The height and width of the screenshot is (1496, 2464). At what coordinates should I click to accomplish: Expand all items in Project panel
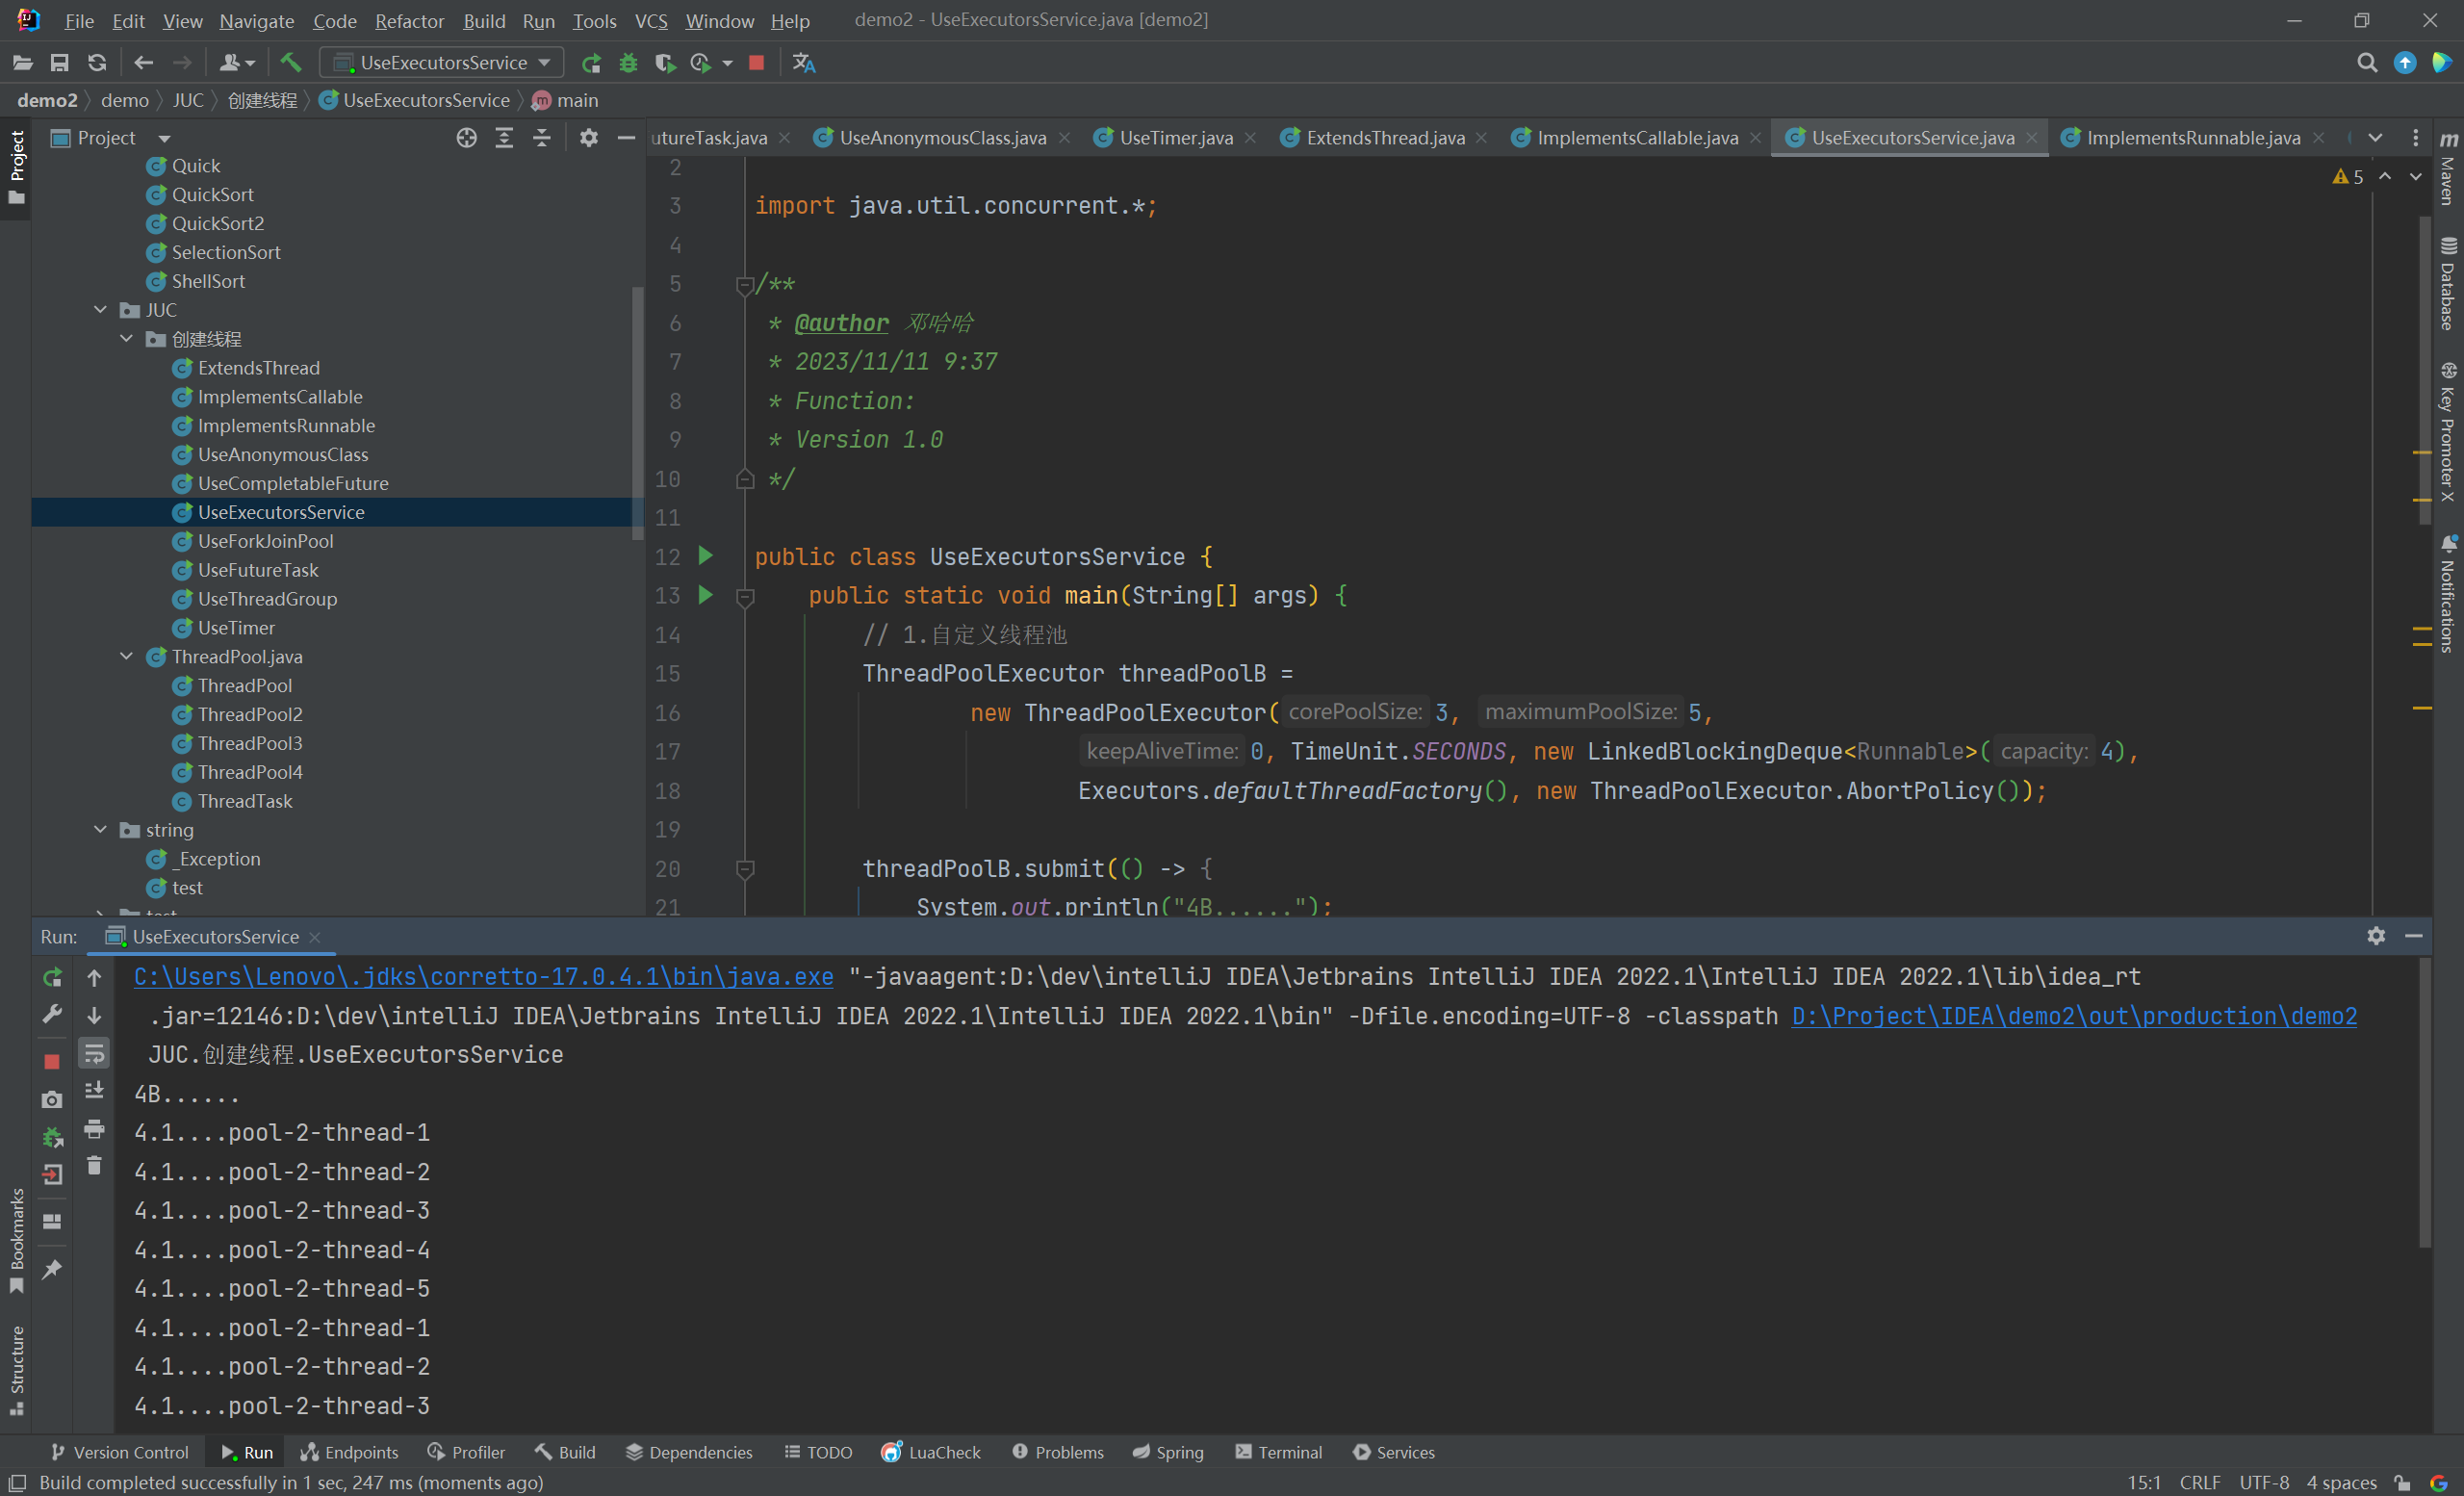click(504, 138)
